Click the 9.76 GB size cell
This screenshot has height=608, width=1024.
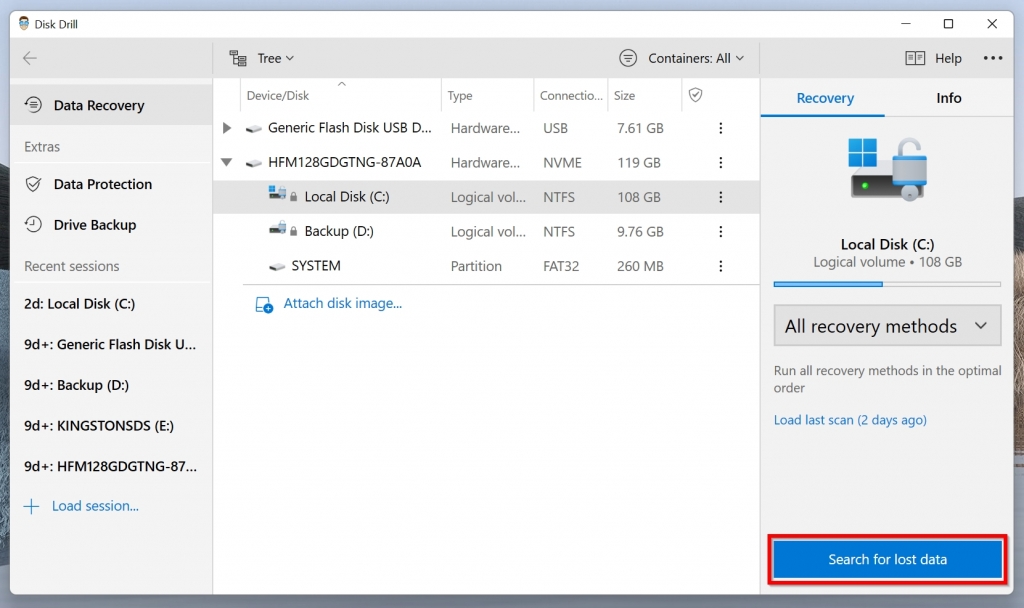[x=640, y=232]
